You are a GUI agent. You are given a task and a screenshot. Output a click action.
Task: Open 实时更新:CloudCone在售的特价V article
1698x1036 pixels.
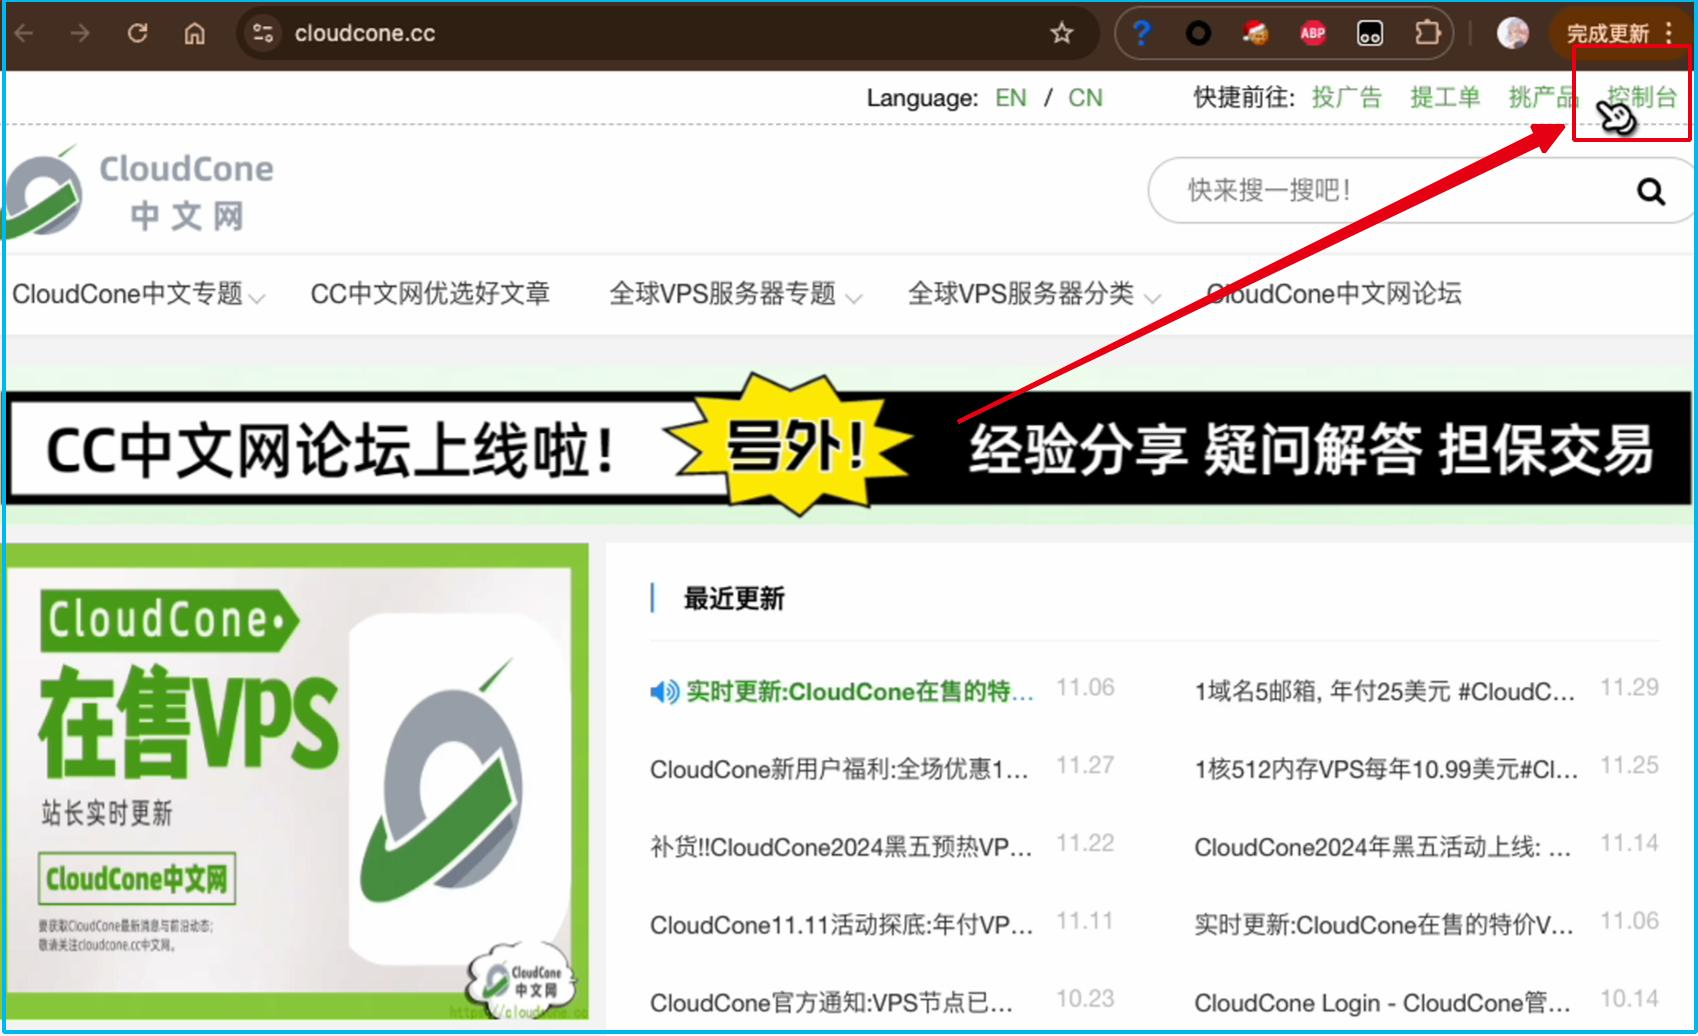pyautogui.click(x=1384, y=926)
